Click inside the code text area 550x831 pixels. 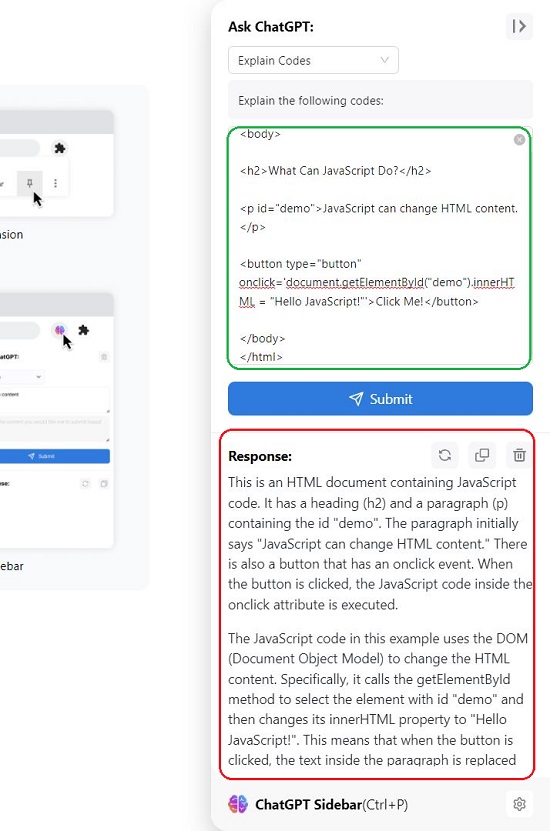click(x=379, y=247)
